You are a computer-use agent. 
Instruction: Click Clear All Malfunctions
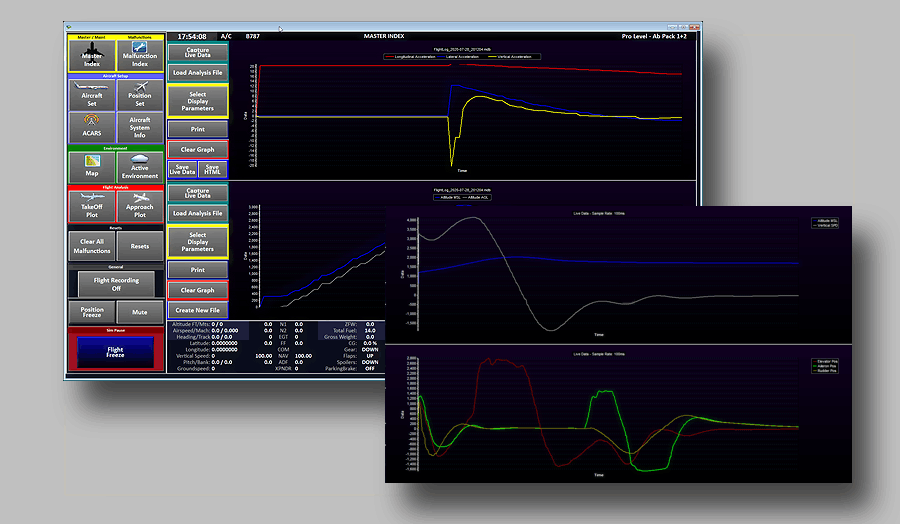pos(92,246)
